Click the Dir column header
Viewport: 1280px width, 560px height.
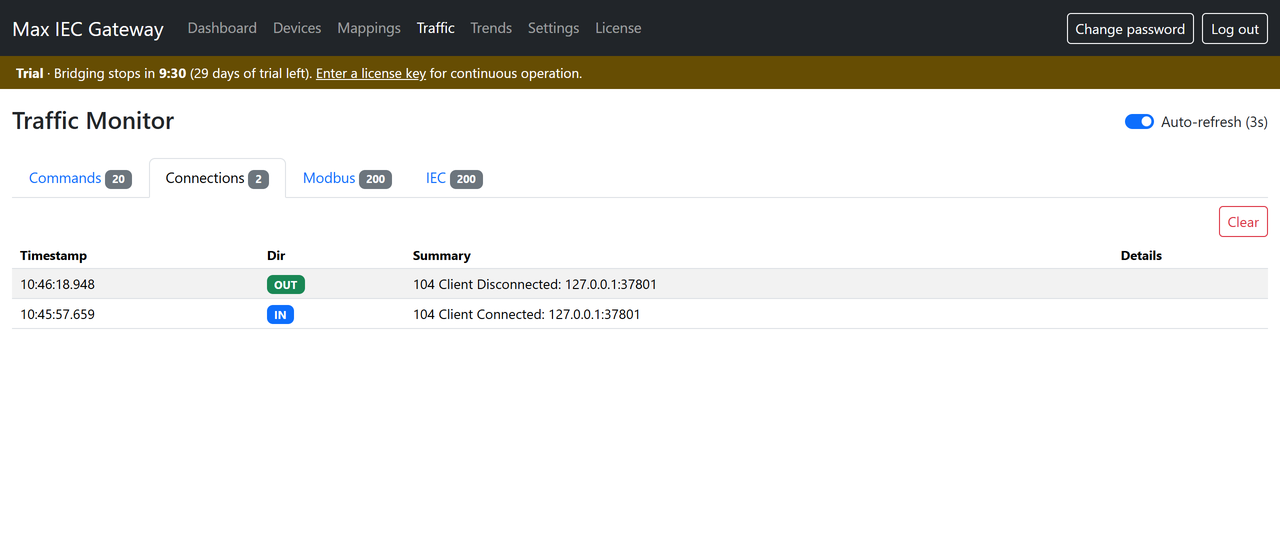tap(276, 256)
